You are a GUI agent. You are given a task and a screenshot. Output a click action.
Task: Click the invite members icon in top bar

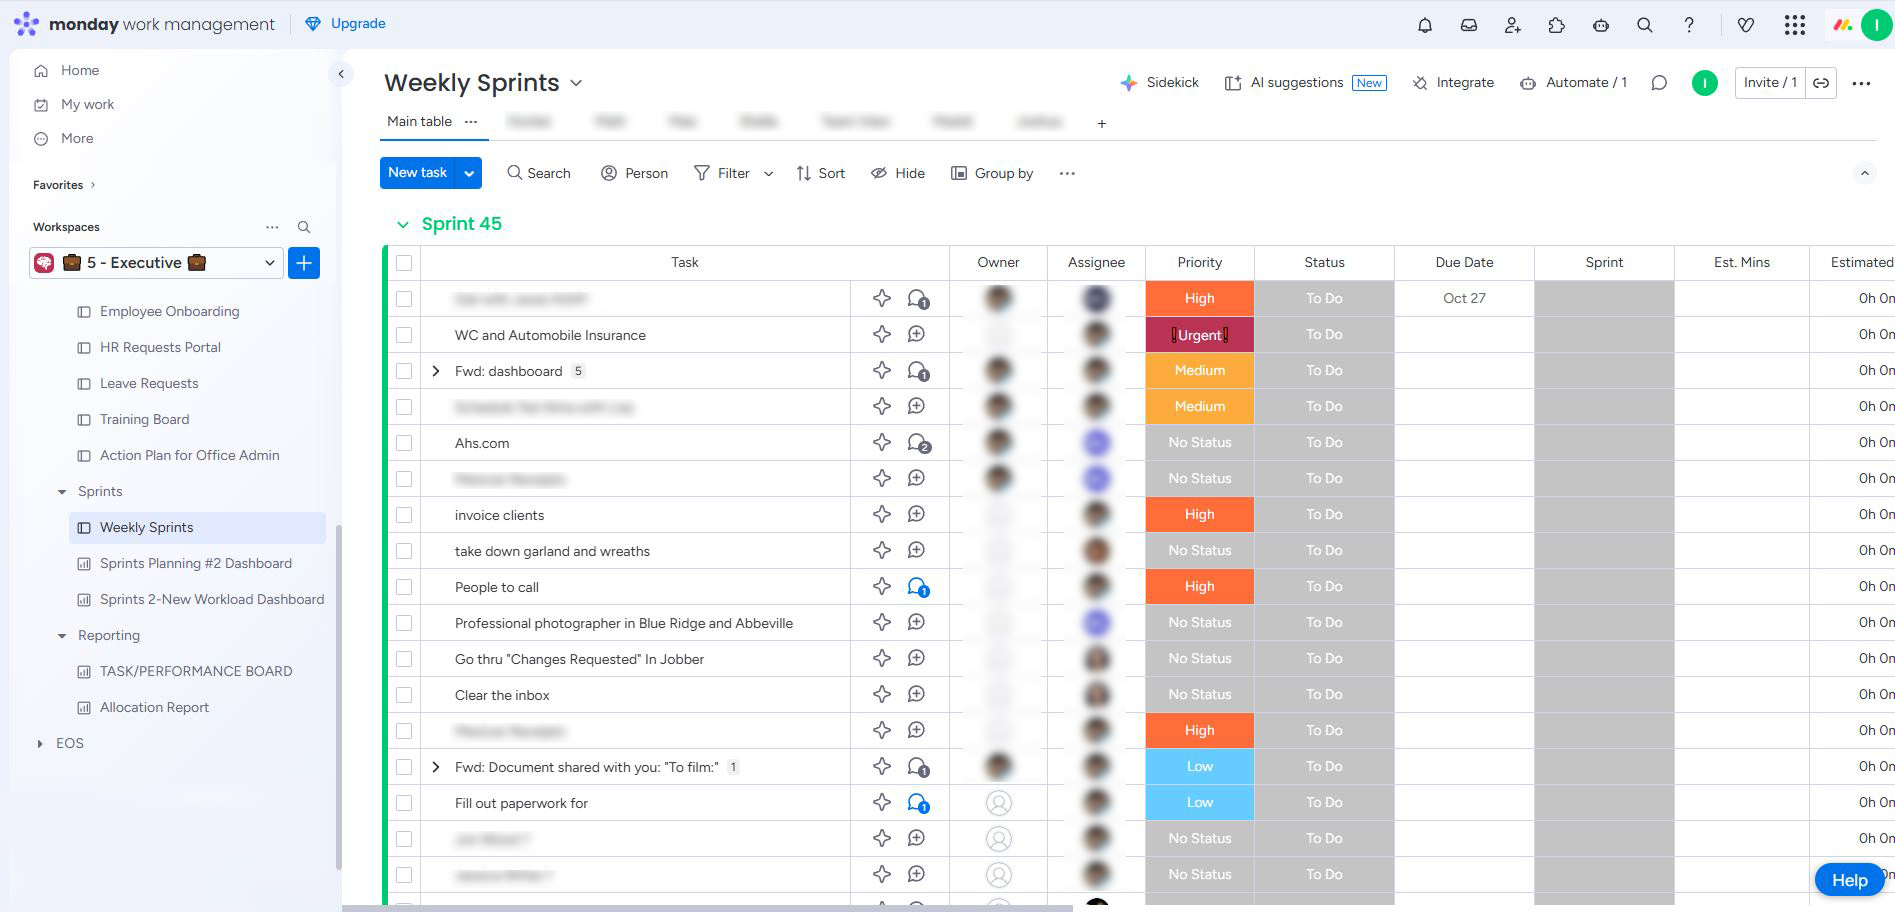coord(1512,25)
